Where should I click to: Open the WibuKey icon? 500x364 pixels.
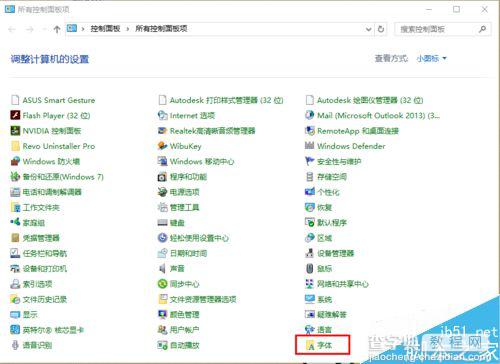[x=162, y=146]
